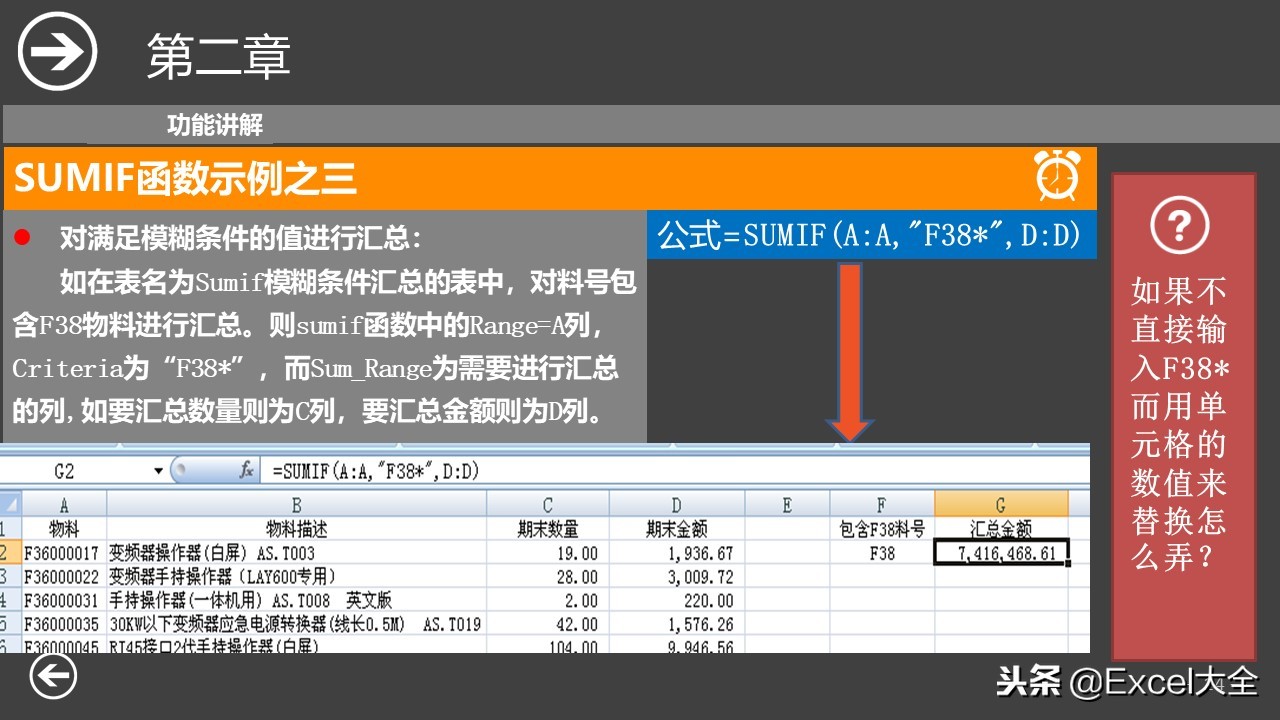Select cell F2 containing F38

click(x=881, y=550)
